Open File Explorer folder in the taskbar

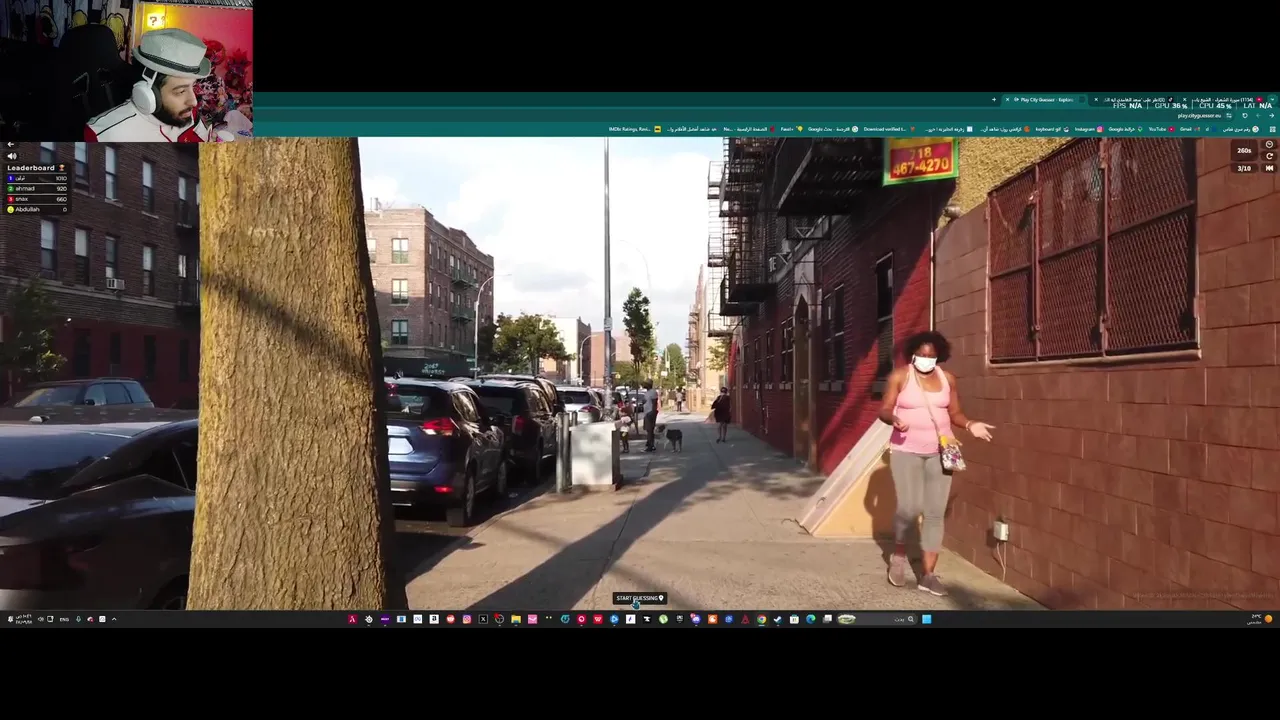pos(516,619)
